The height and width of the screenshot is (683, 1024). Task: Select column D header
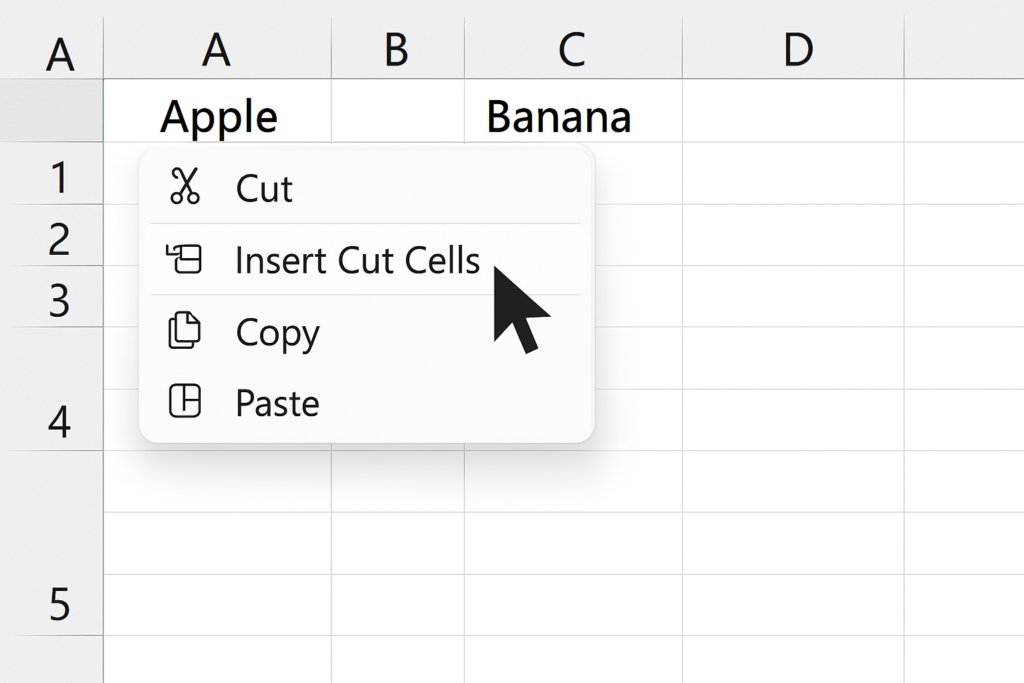(793, 49)
